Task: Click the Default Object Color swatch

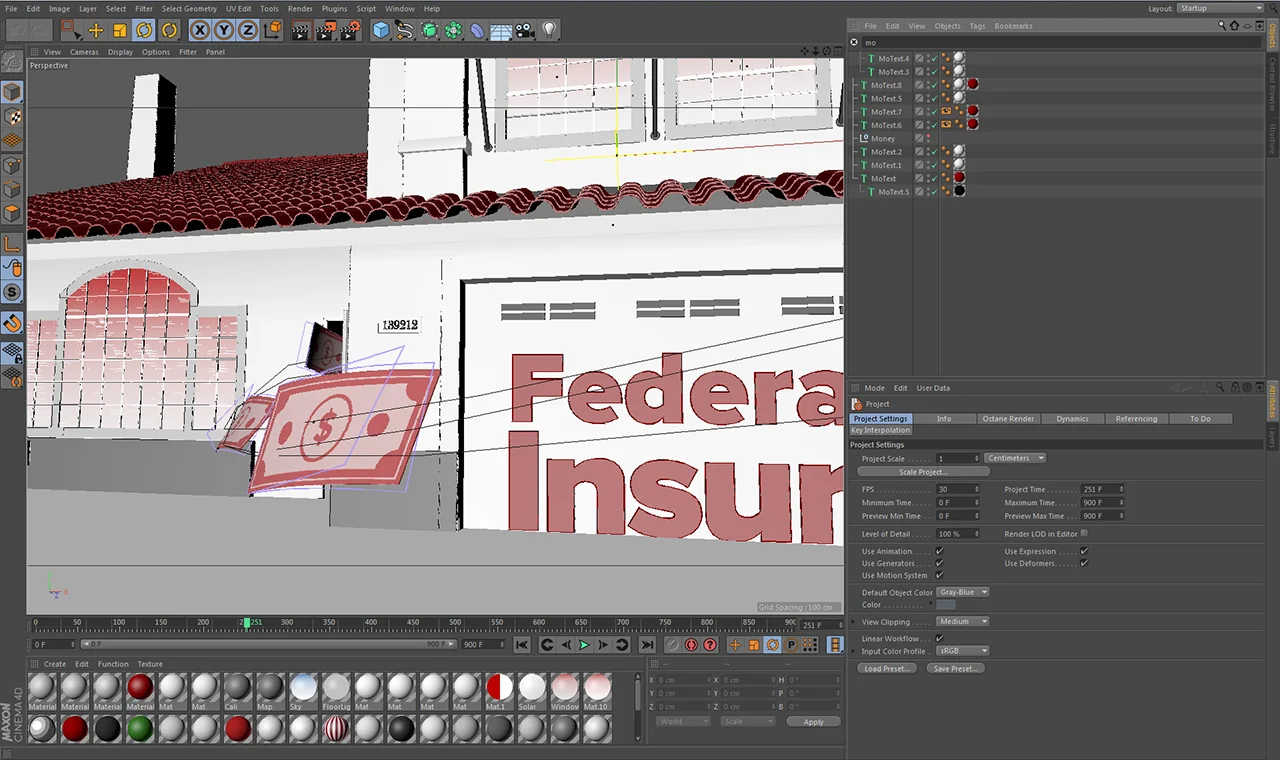Action: [945, 604]
